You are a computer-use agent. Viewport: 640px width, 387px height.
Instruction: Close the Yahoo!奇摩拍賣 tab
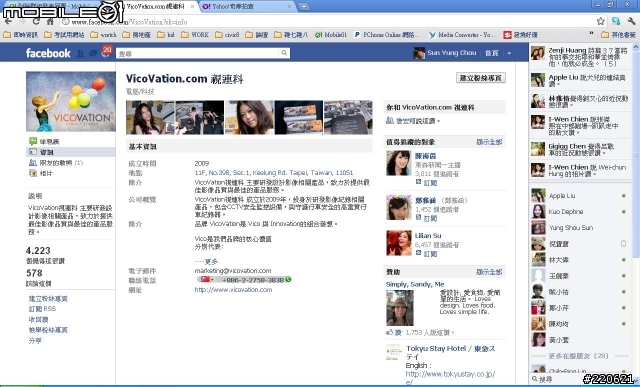coord(289,7)
